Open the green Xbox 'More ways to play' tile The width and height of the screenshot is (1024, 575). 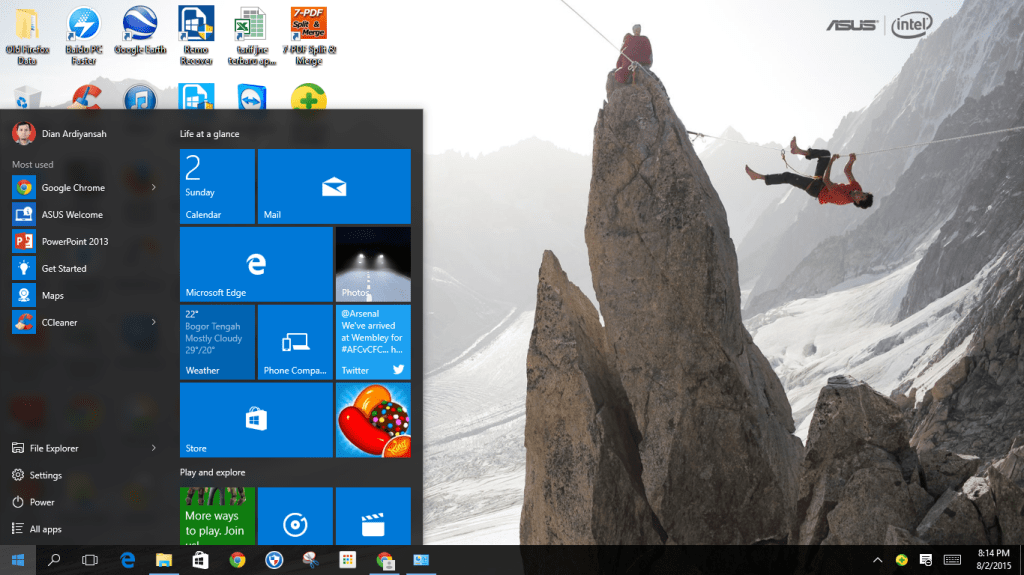[217, 516]
